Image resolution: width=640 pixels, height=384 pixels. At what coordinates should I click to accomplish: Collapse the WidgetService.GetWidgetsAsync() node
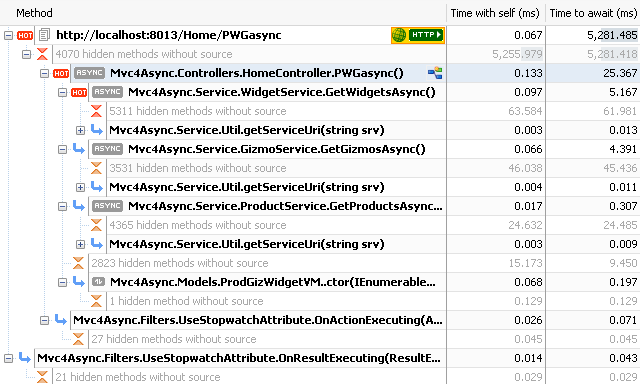pos(62,92)
